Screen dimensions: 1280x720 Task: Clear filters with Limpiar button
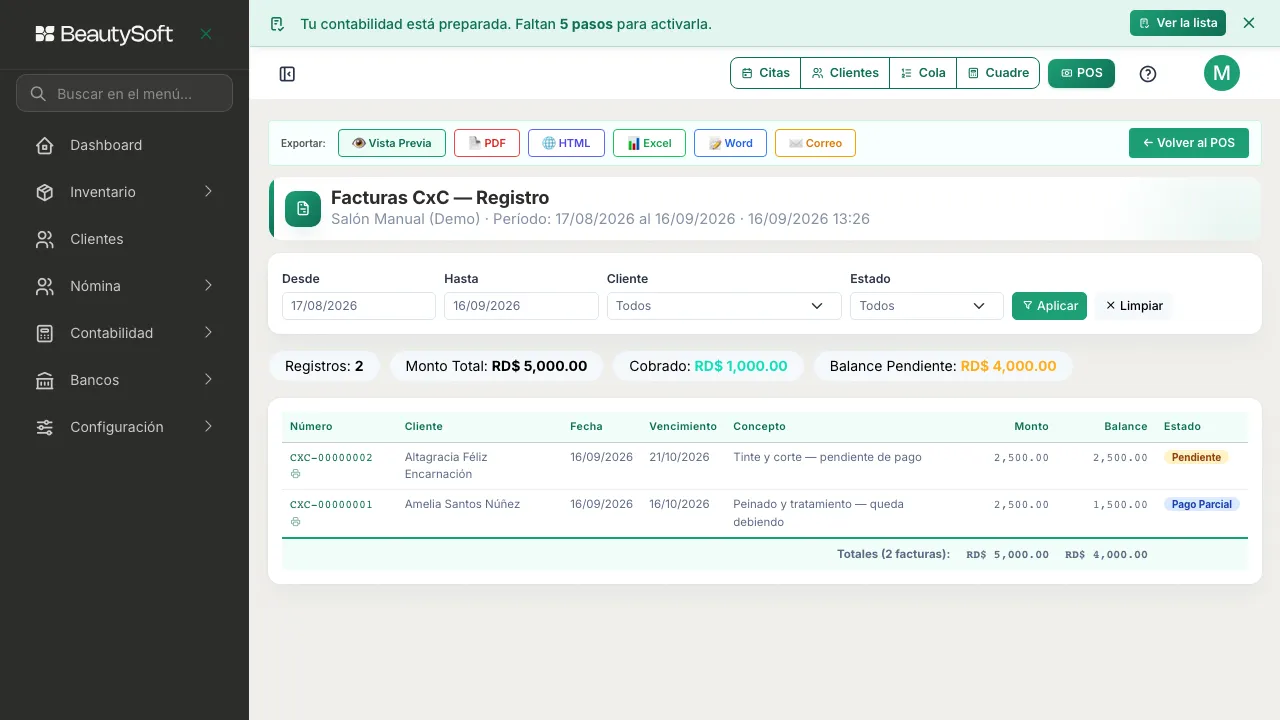click(x=1134, y=306)
